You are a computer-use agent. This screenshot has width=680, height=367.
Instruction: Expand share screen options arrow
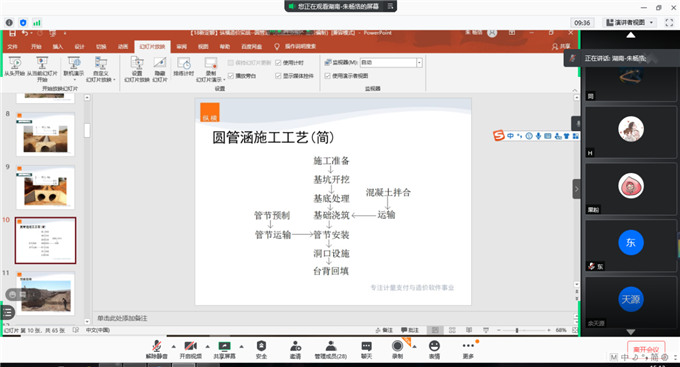pos(242,346)
